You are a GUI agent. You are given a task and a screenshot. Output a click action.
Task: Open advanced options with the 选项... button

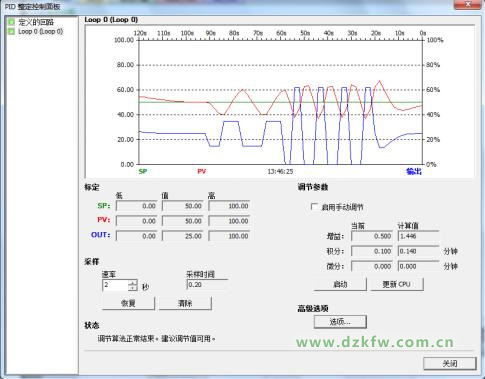pyautogui.click(x=340, y=322)
